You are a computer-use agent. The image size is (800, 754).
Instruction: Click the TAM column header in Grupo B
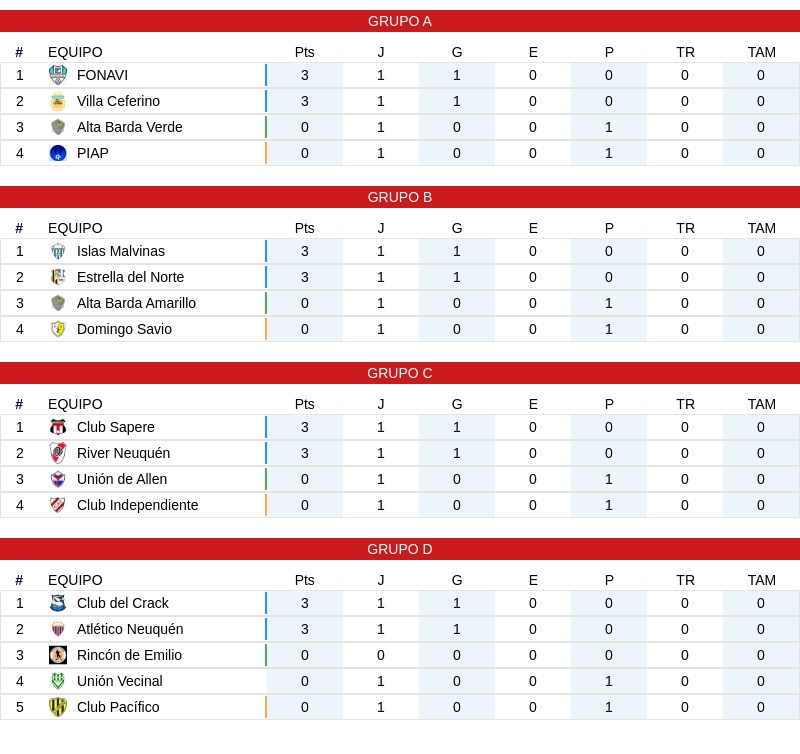(761, 228)
